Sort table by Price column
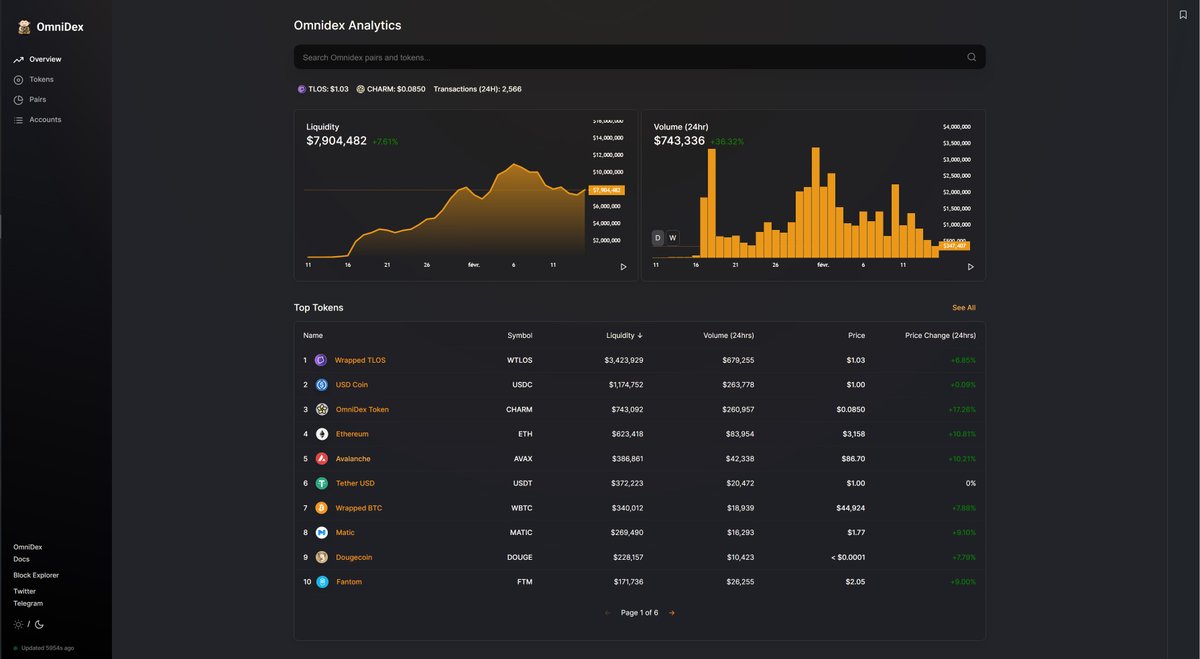The image size is (1200, 659). [x=856, y=336]
